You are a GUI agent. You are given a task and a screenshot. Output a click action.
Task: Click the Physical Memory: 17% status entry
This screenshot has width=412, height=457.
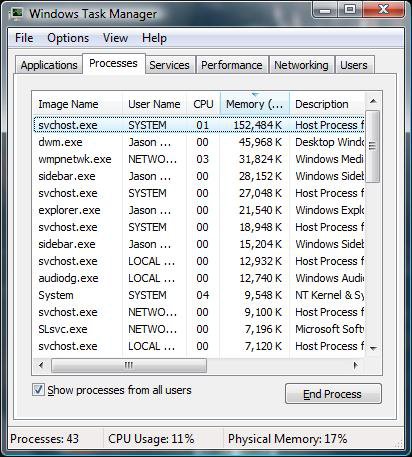pos(287,438)
